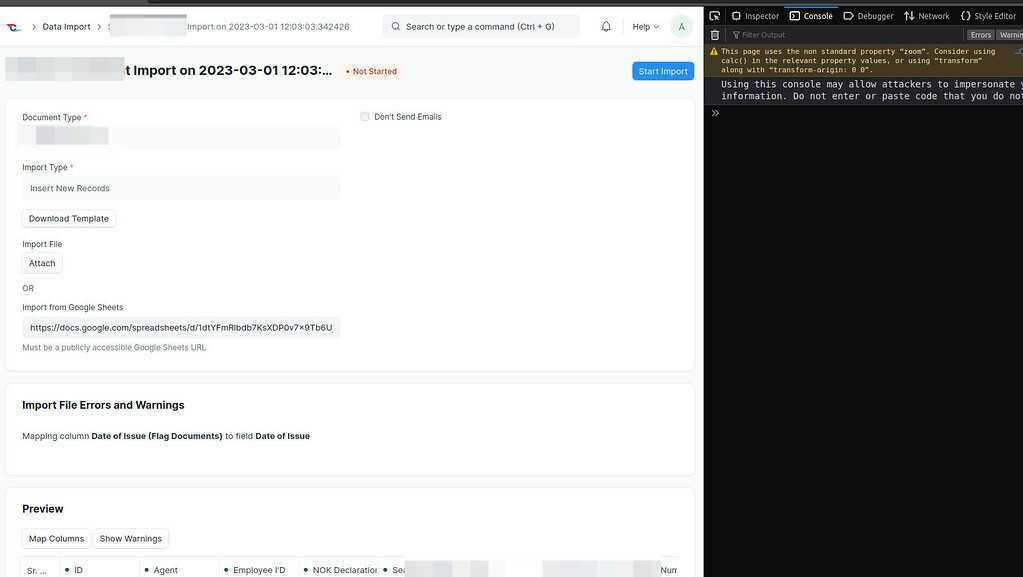This screenshot has height=577, width=1023.
Task: Clear the console with the trash icon
Action: click(x=714, y=34)
